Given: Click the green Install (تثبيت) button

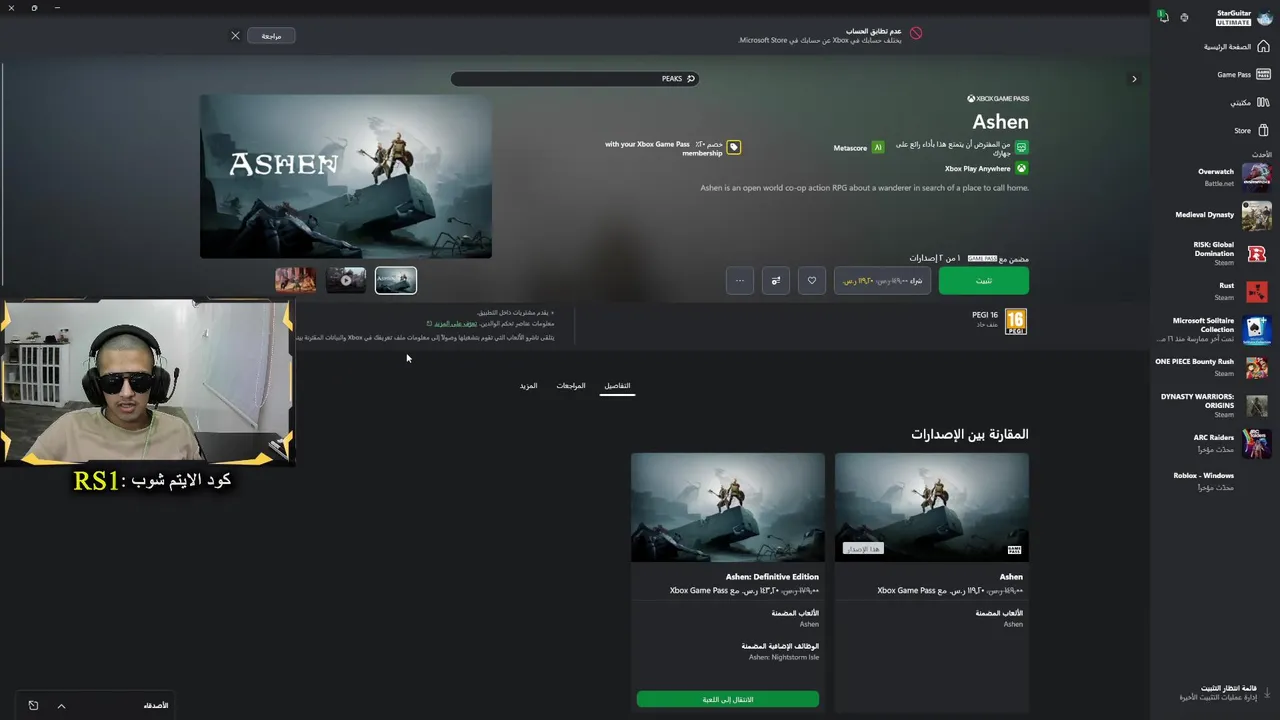Looking at the screenshot, I should pos(984,281).
